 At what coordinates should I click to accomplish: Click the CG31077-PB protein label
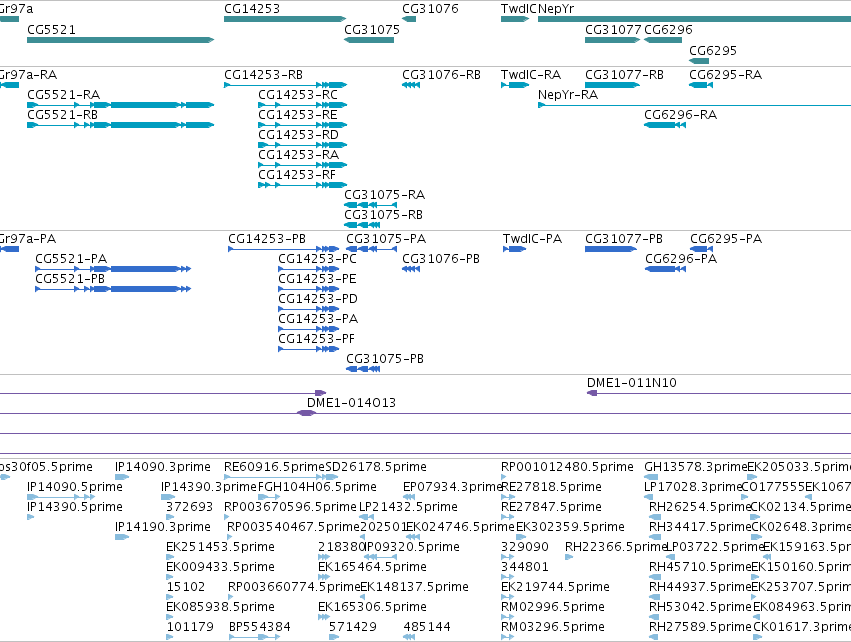(x=624, y=239)
